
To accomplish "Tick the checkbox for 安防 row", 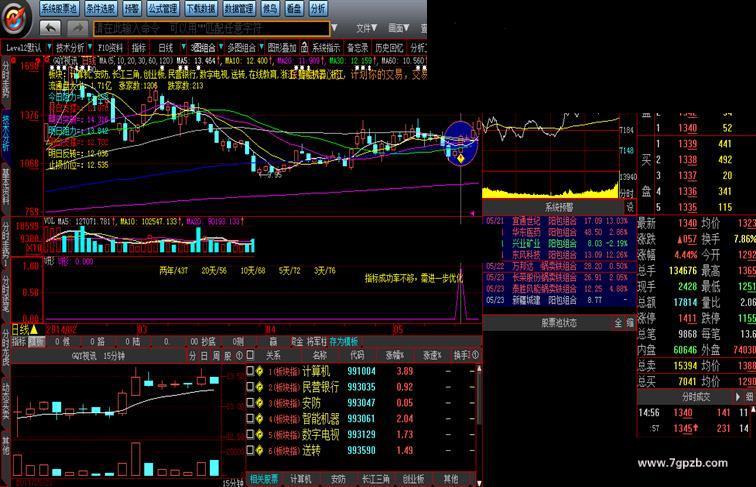I will 250,403.
